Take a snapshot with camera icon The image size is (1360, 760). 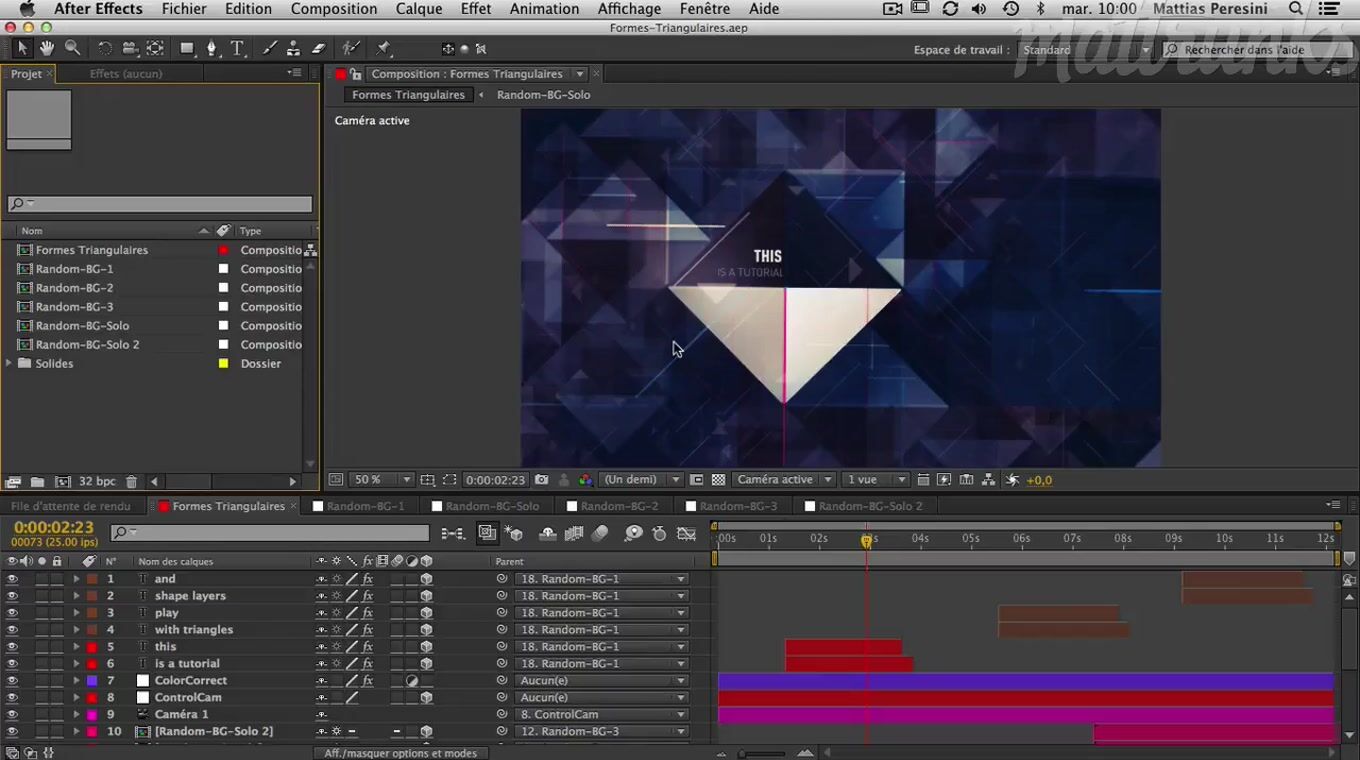click(x=541, y=480)
